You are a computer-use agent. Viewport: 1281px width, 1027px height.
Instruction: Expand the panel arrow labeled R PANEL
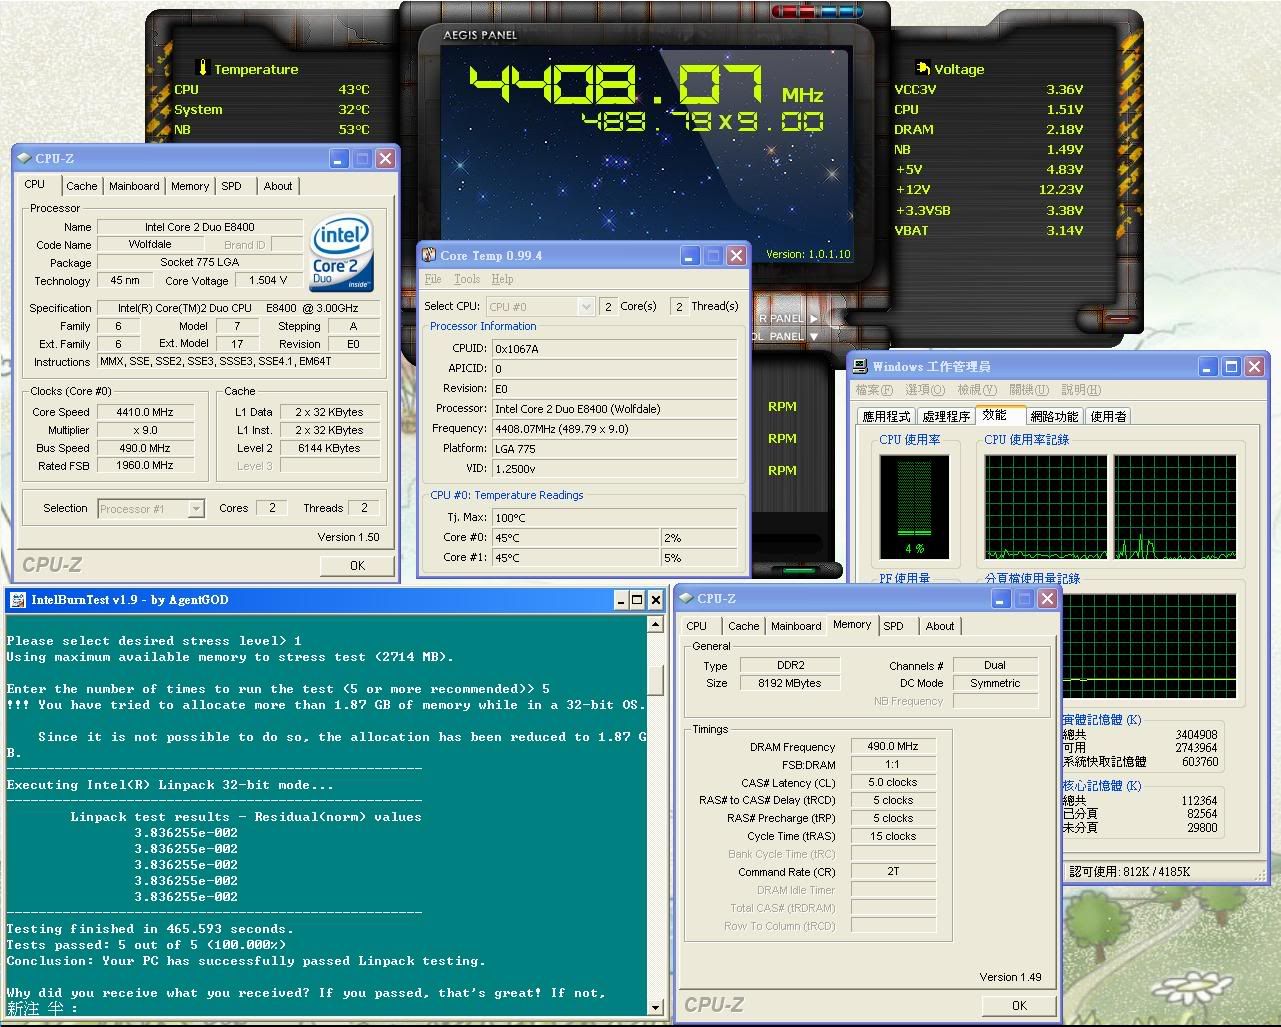[812, 318]
